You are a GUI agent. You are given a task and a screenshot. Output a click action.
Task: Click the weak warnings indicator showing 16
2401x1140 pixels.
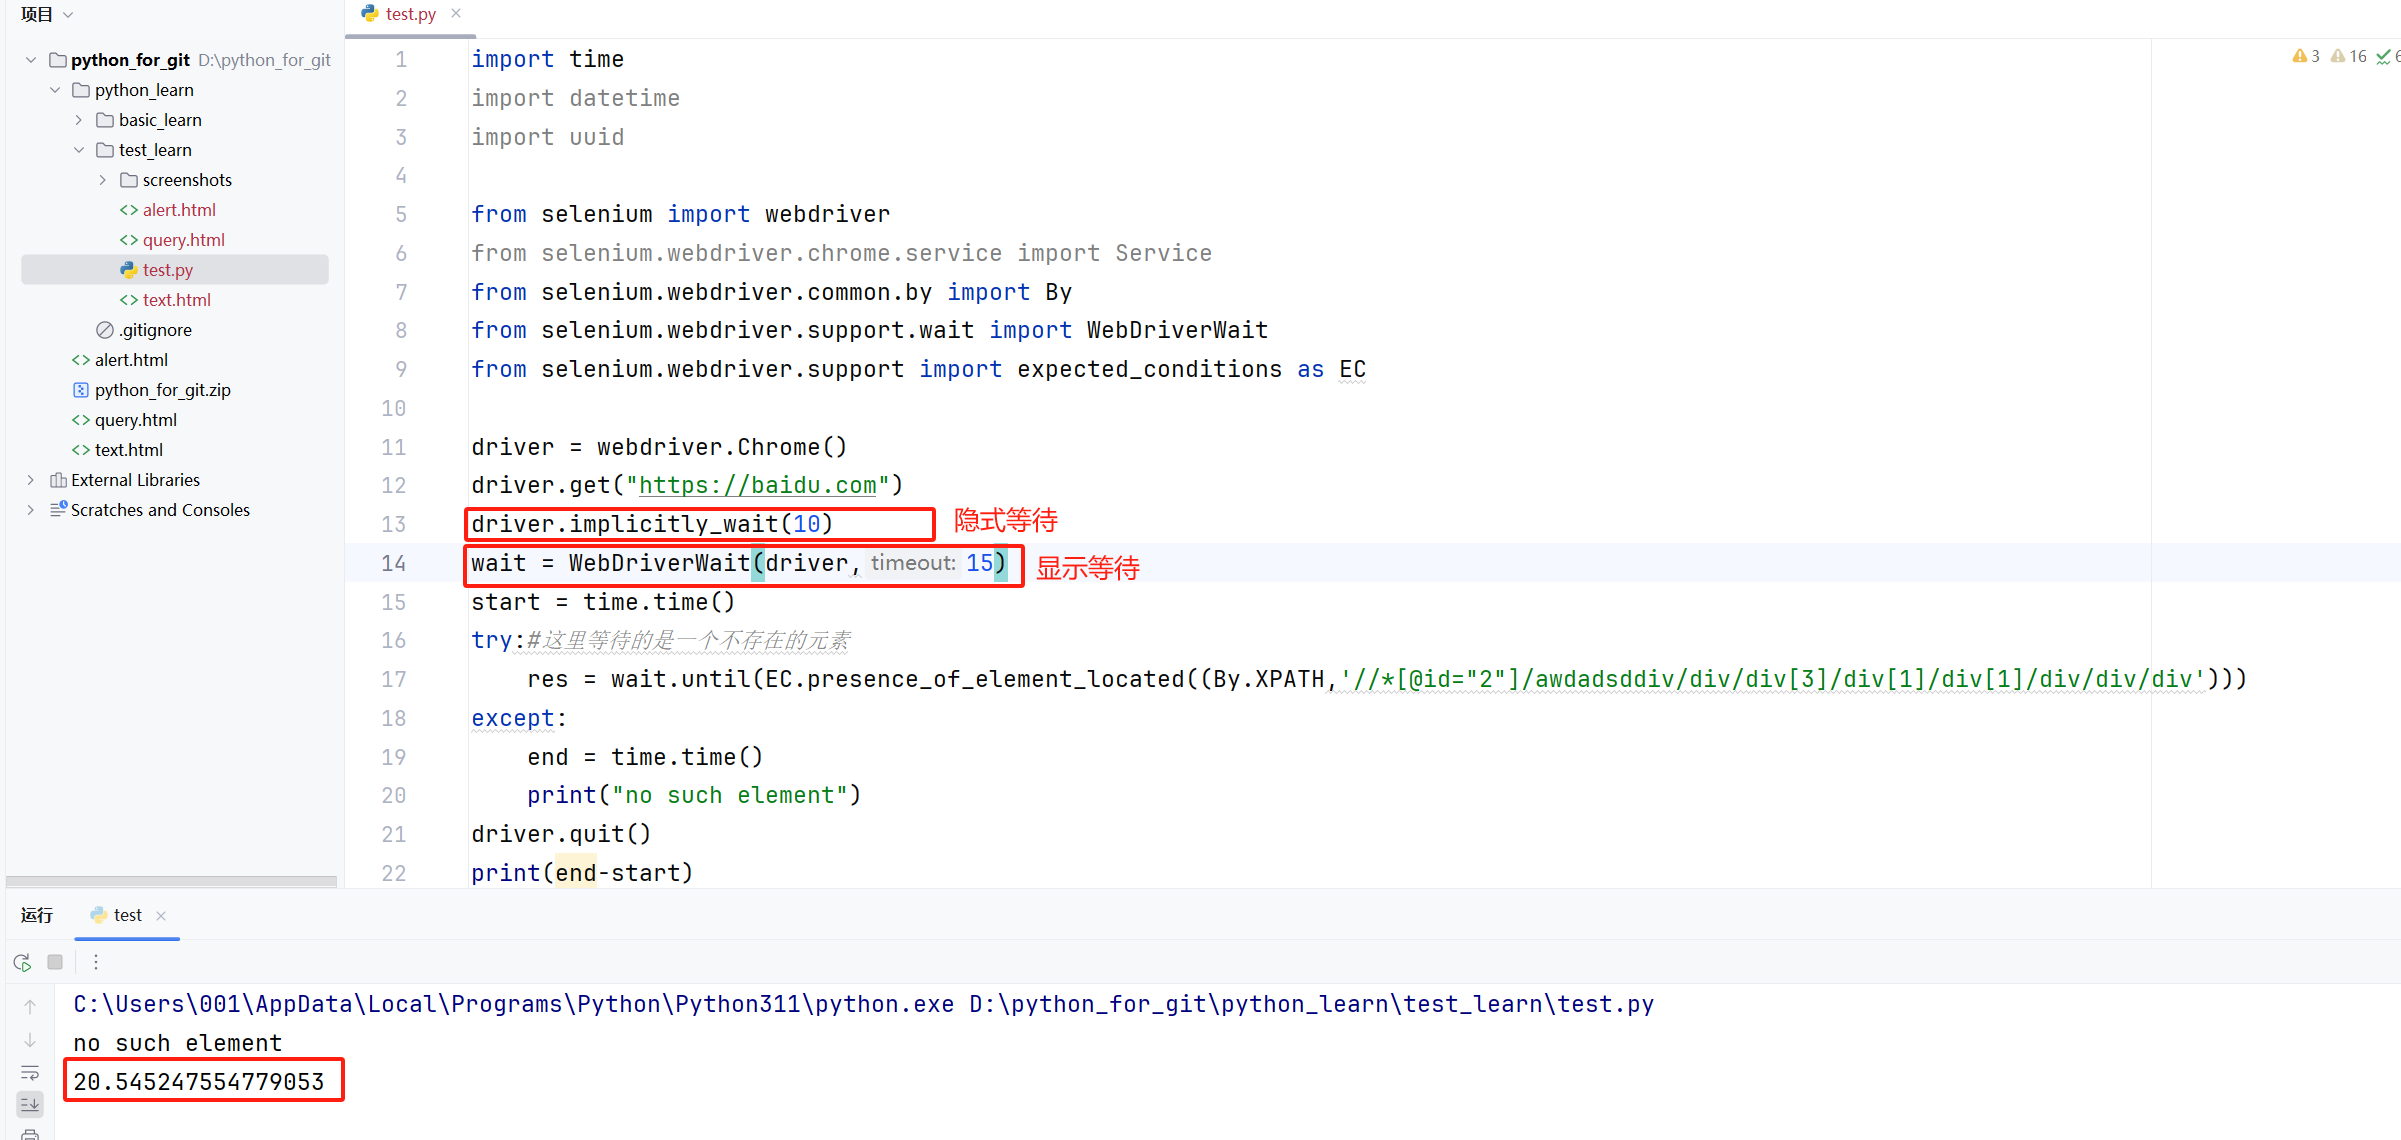tap(2349, 57)
